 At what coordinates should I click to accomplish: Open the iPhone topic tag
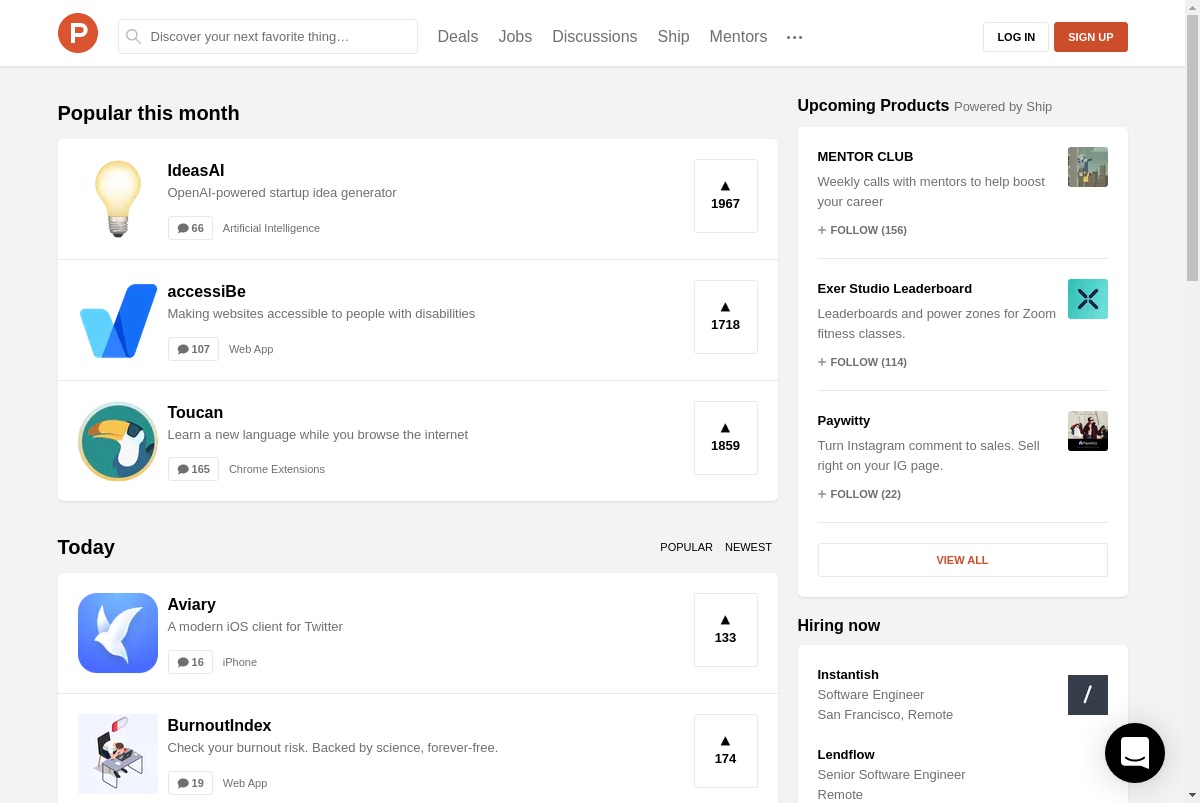(240, 662)
